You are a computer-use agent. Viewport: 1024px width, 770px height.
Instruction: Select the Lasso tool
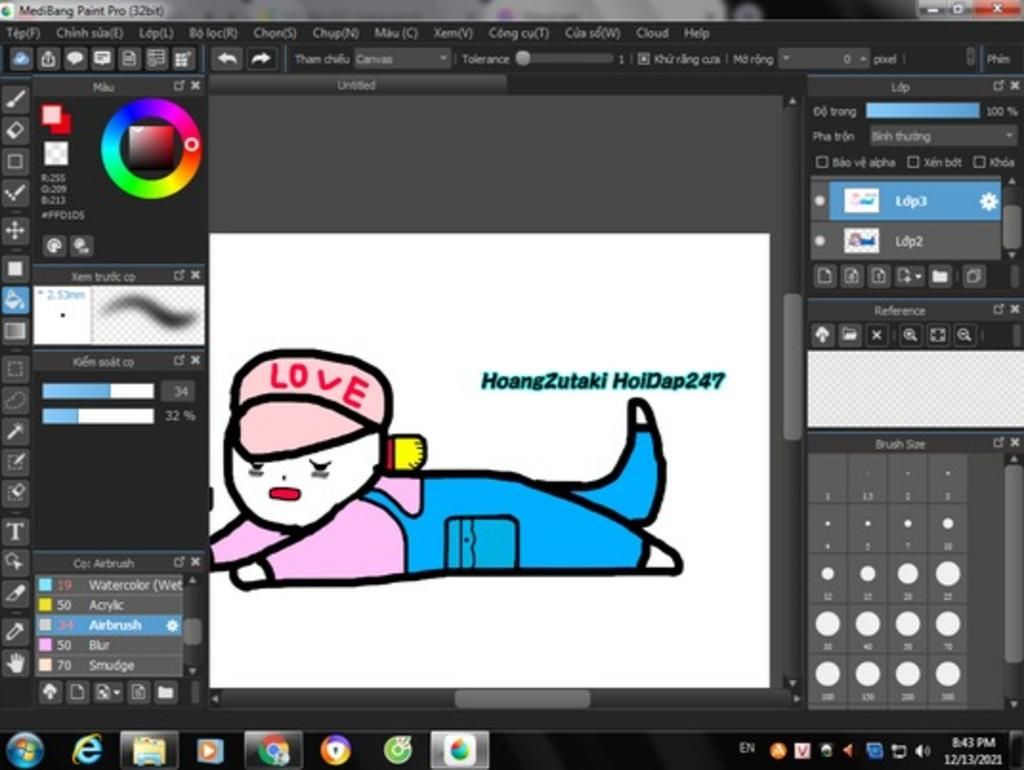(x=16, y=400)
